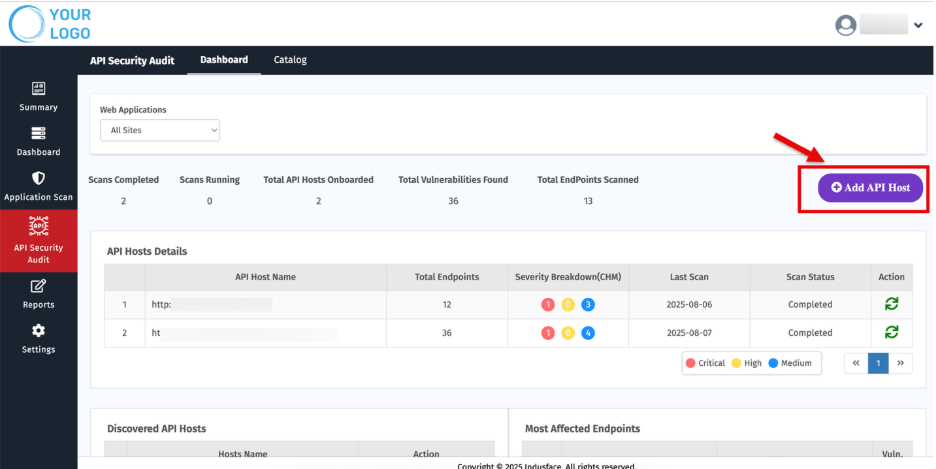Open the Web Applications All Sites dropdown
The width and height of the screenshot is (936, 469).
point(159,130)
